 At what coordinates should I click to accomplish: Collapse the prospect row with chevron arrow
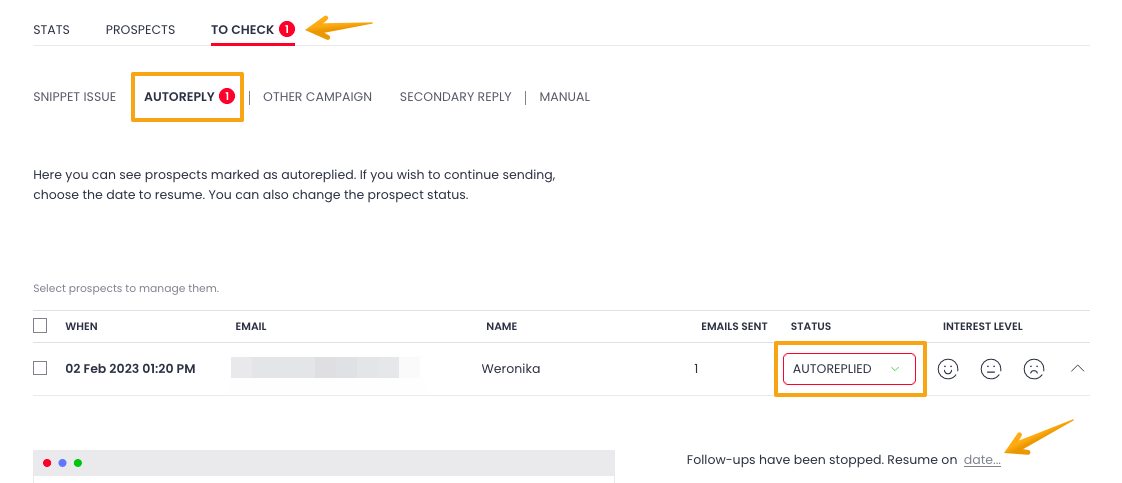1077,369
